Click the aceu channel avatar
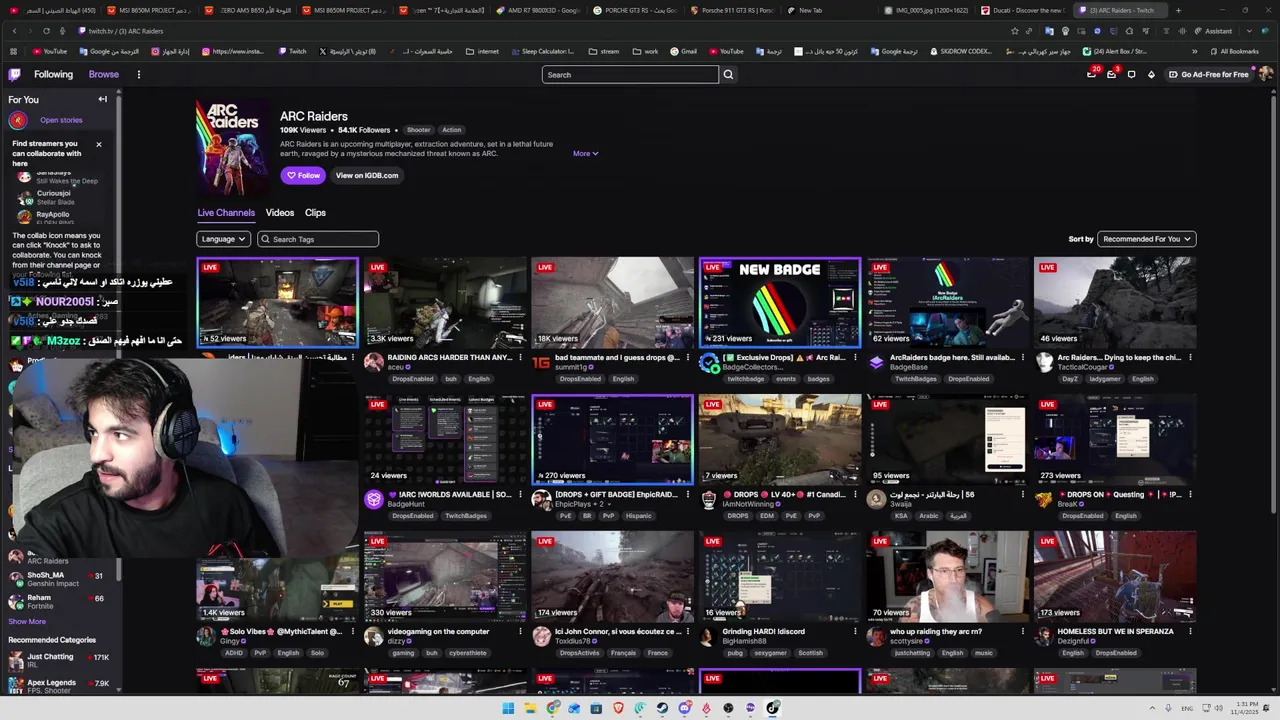 point(374,362)
